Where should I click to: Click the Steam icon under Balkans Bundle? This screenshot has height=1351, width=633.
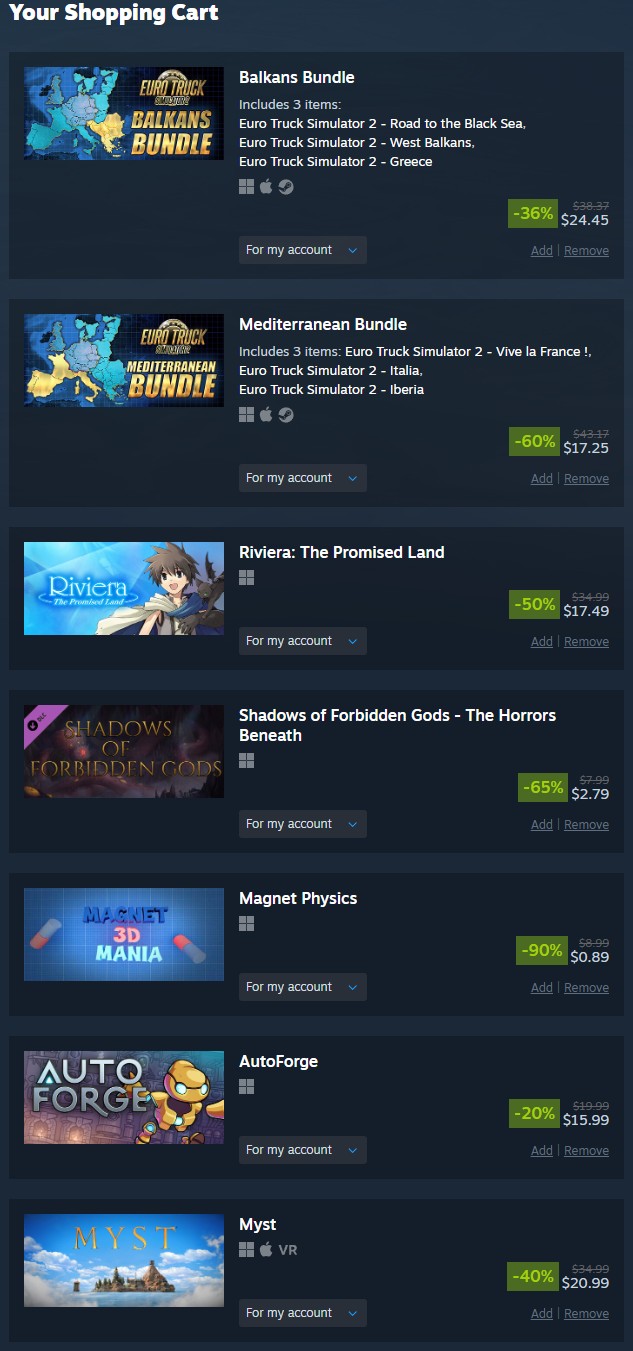click(286, 187)
